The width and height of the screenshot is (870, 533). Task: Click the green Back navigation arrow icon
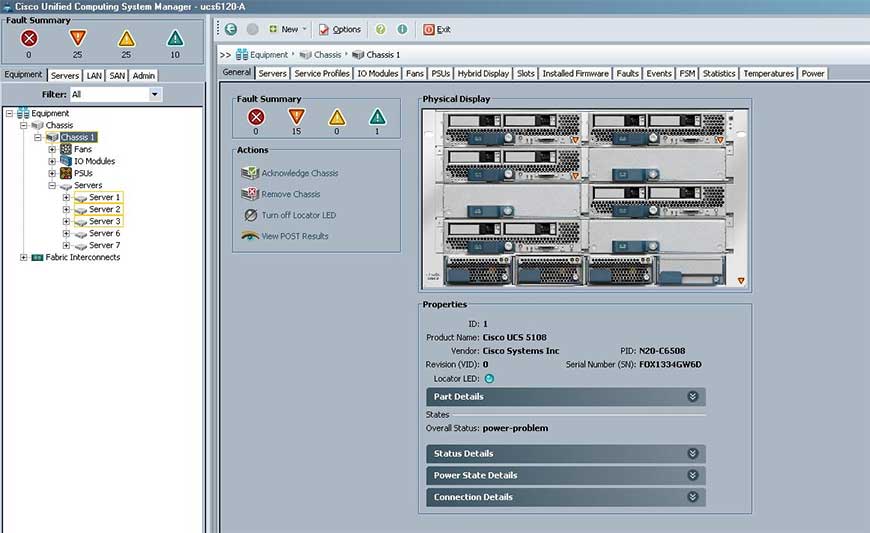(x=231, y=29)
